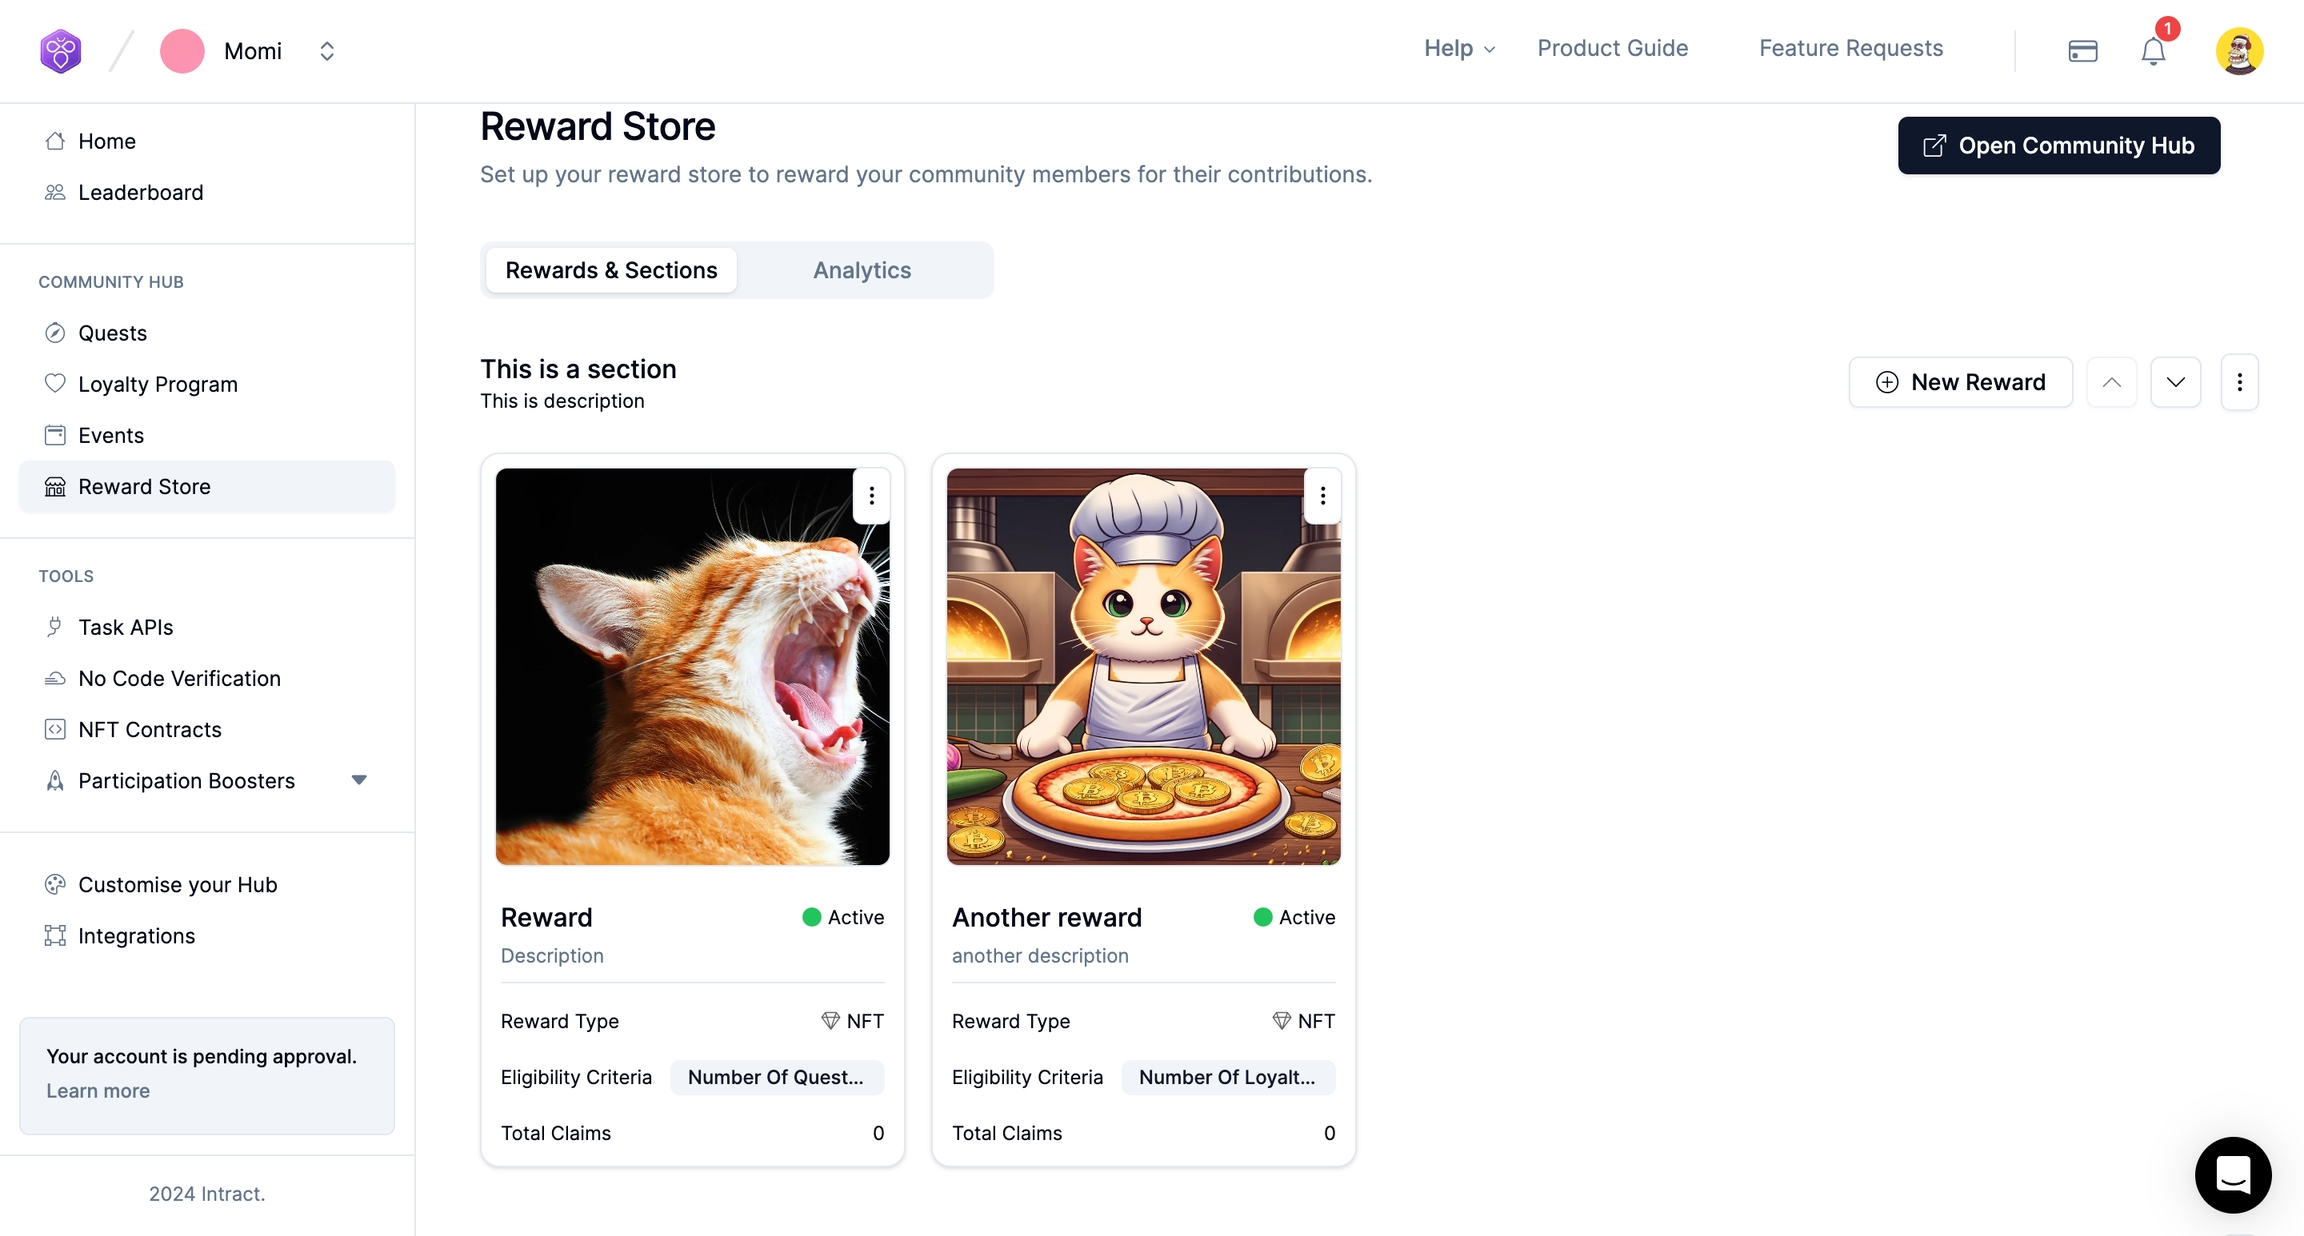
Task: Expand the Momi workspace switcher
Action: 327,51
